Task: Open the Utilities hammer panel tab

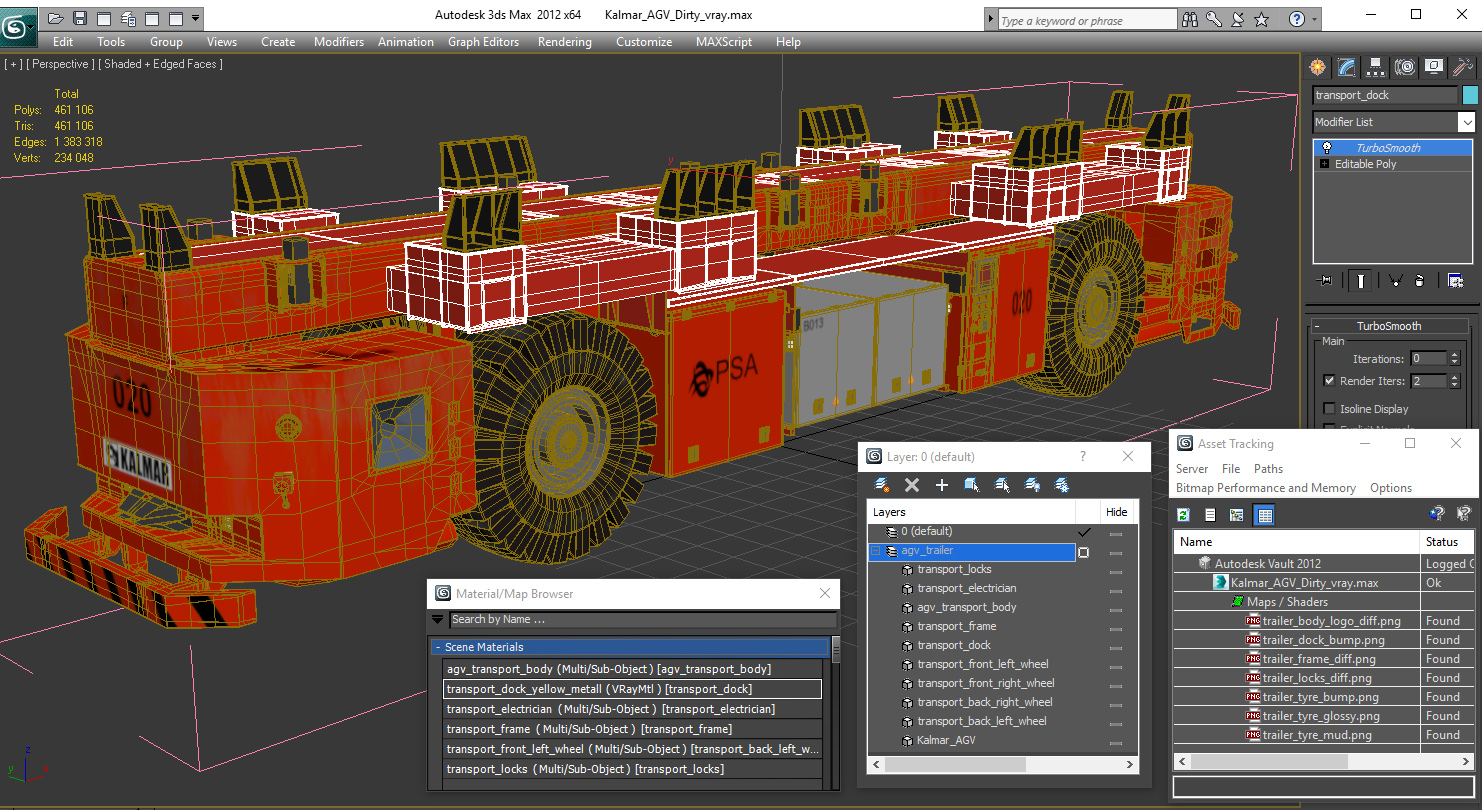Action: pyautogui.click(x=1463, y=67)
